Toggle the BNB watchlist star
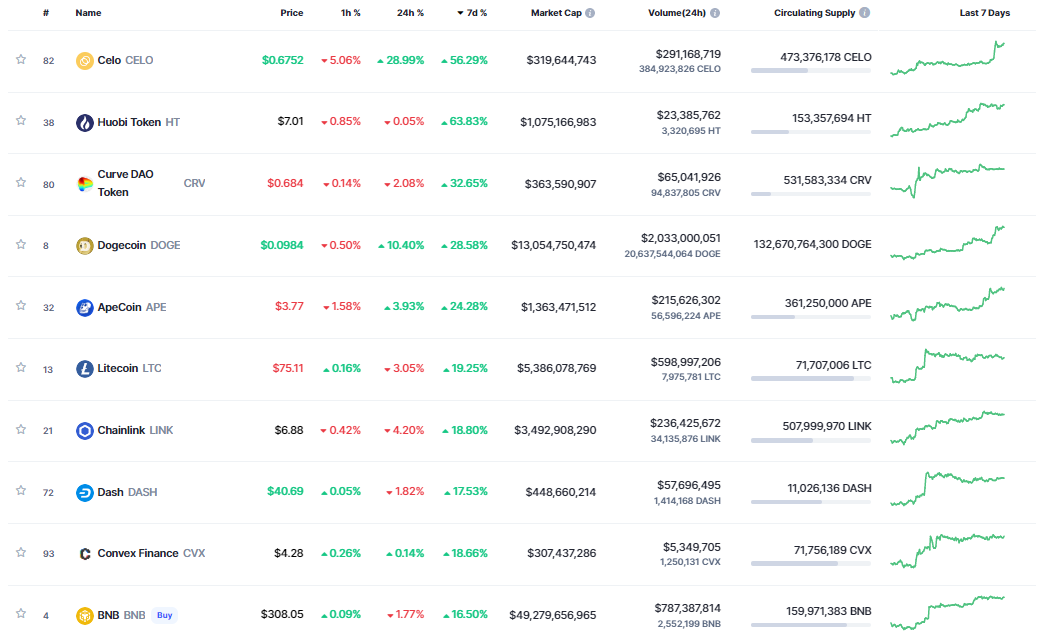 (x=21, y=613)
